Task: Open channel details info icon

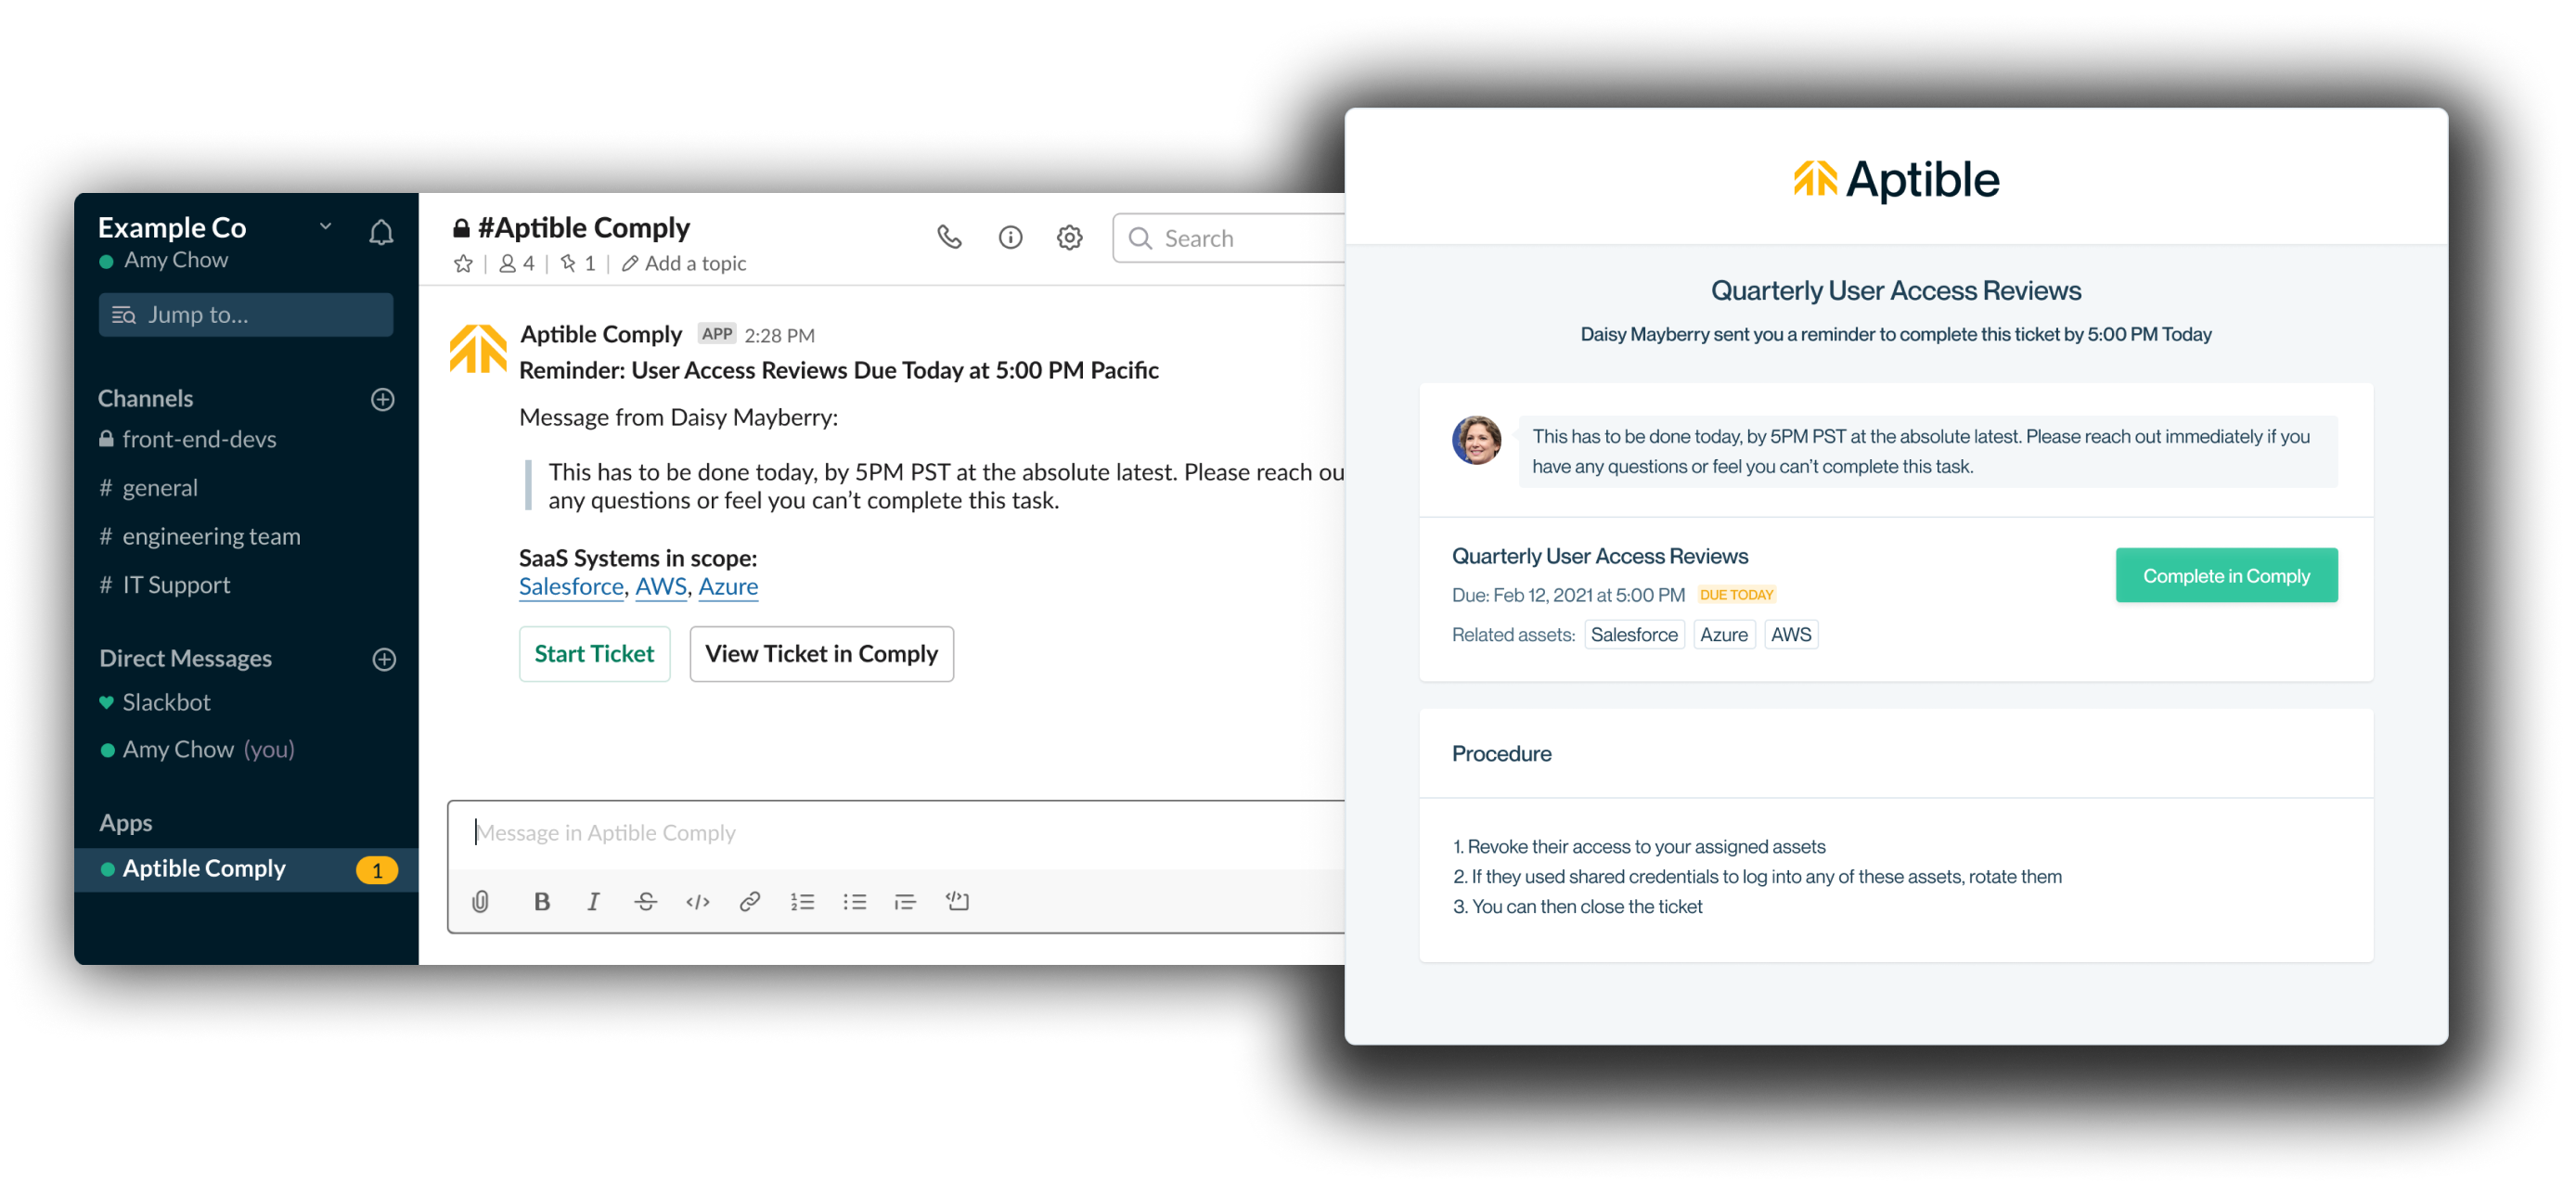Action: tap(1010, 238)
